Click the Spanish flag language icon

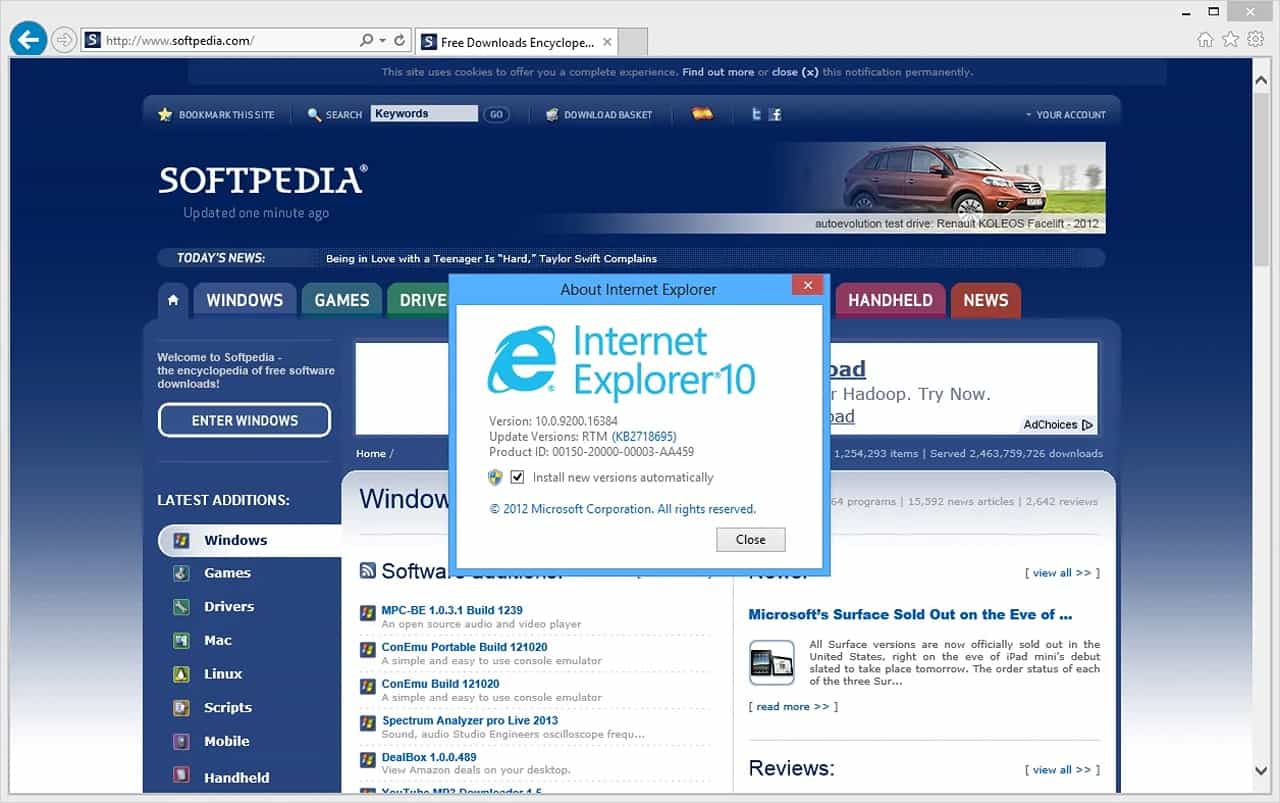(x=703, y=114)
